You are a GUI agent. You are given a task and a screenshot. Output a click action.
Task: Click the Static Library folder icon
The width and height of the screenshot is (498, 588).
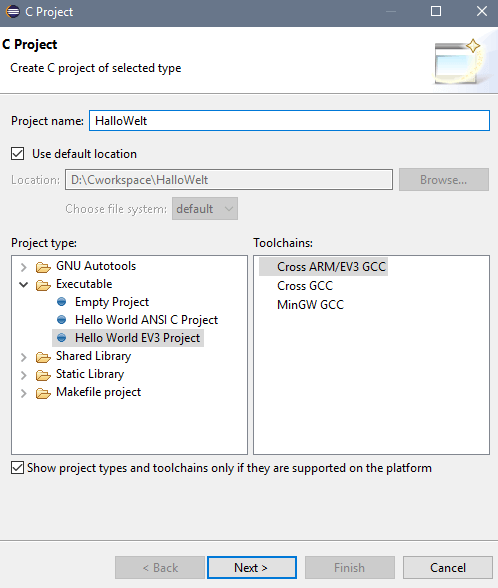coord(43,375)
